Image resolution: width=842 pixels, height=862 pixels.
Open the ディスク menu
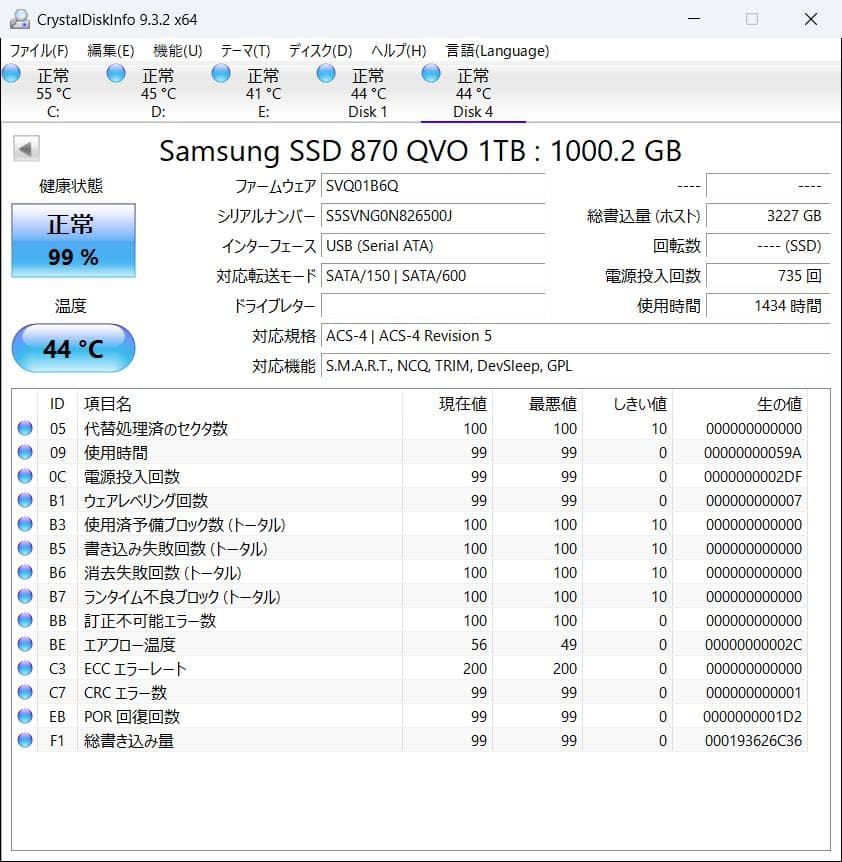tap(318, 50)
